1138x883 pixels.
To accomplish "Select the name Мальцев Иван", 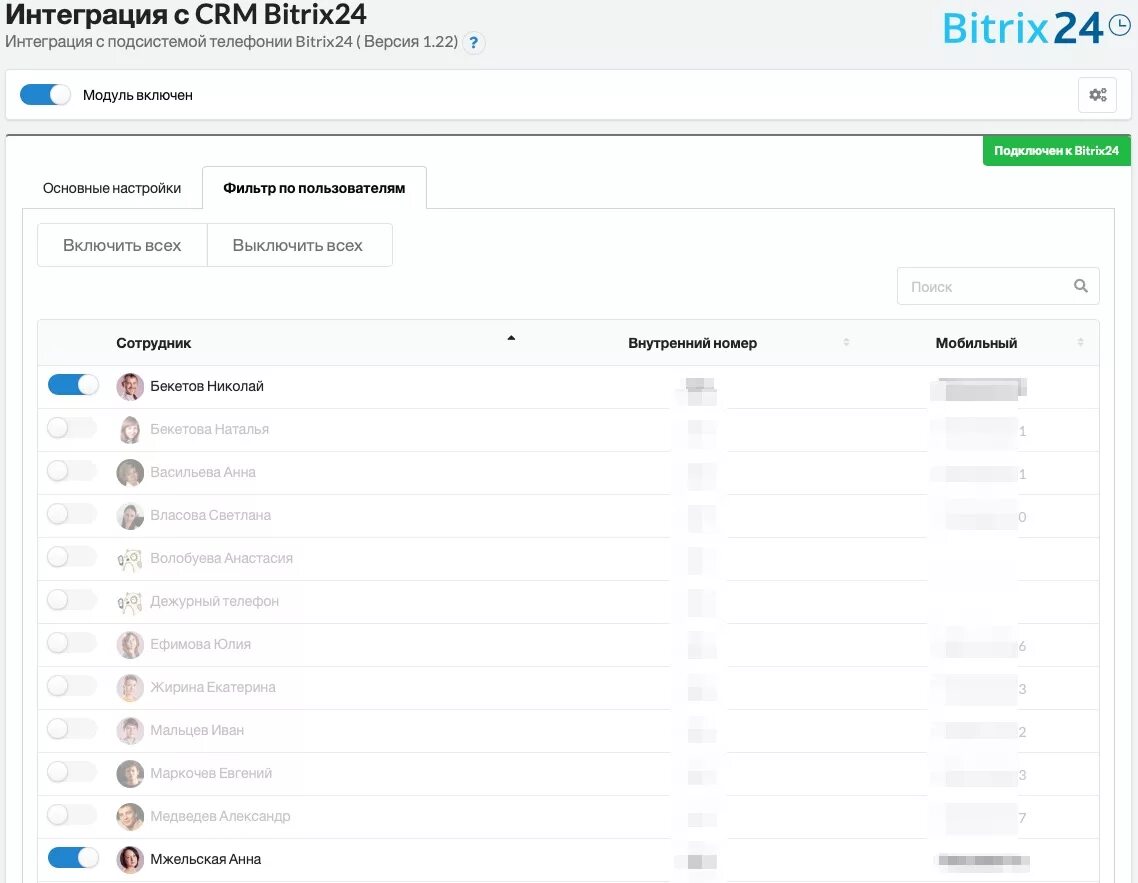I will point(197,730).
